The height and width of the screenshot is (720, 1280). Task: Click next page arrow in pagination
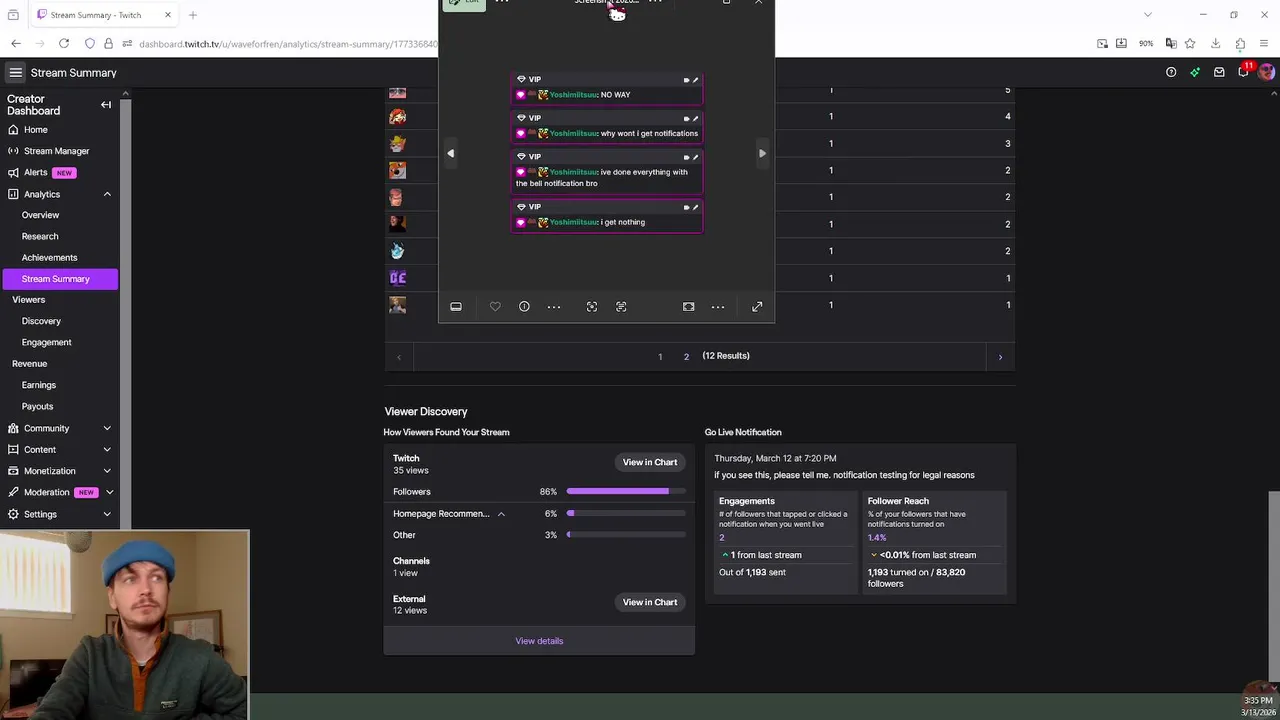pos(1000,357)
